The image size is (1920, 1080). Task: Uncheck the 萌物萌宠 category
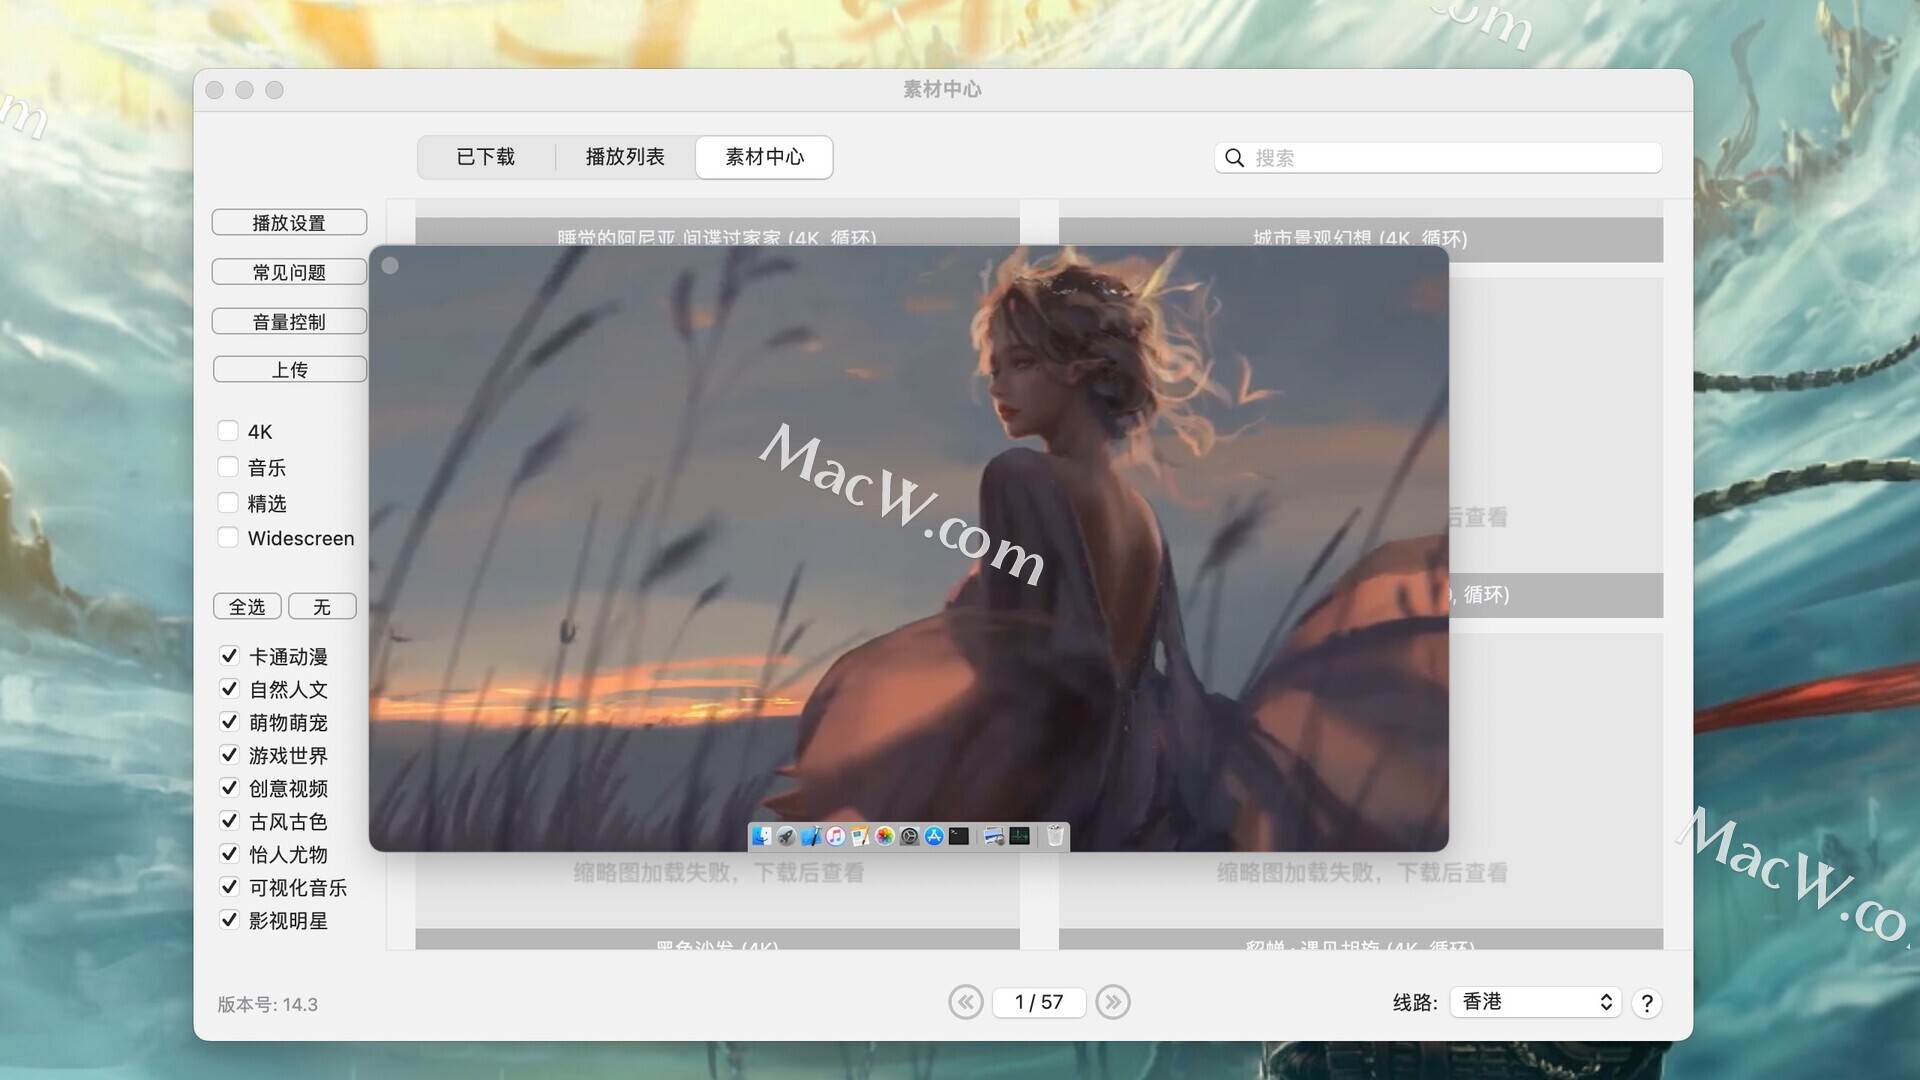(229, 722)
